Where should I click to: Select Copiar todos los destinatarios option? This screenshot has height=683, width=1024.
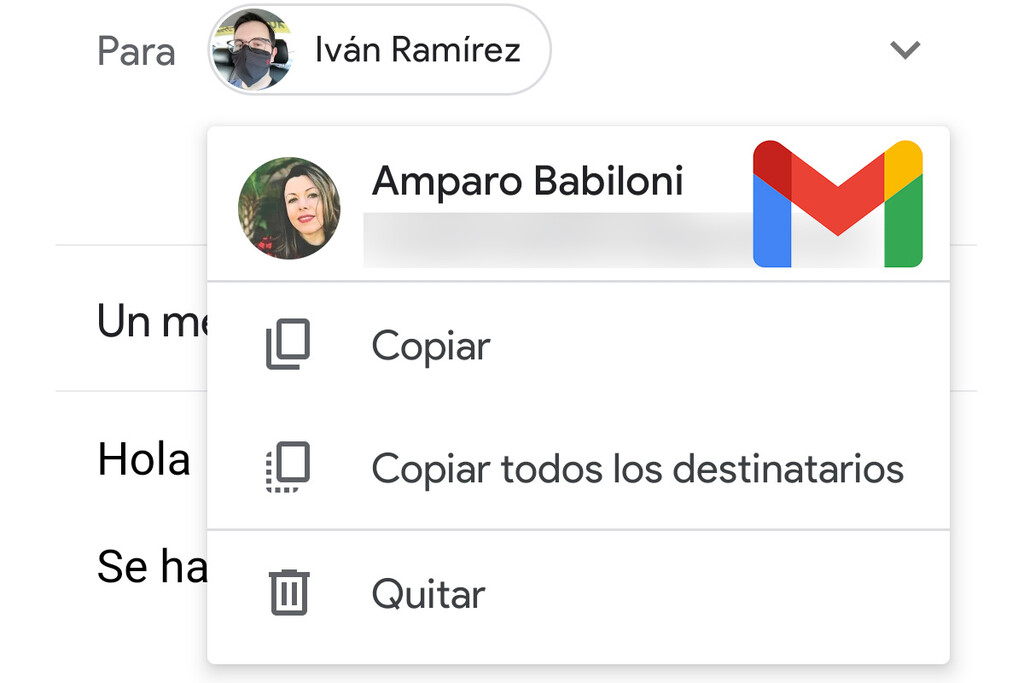(638, 467)
